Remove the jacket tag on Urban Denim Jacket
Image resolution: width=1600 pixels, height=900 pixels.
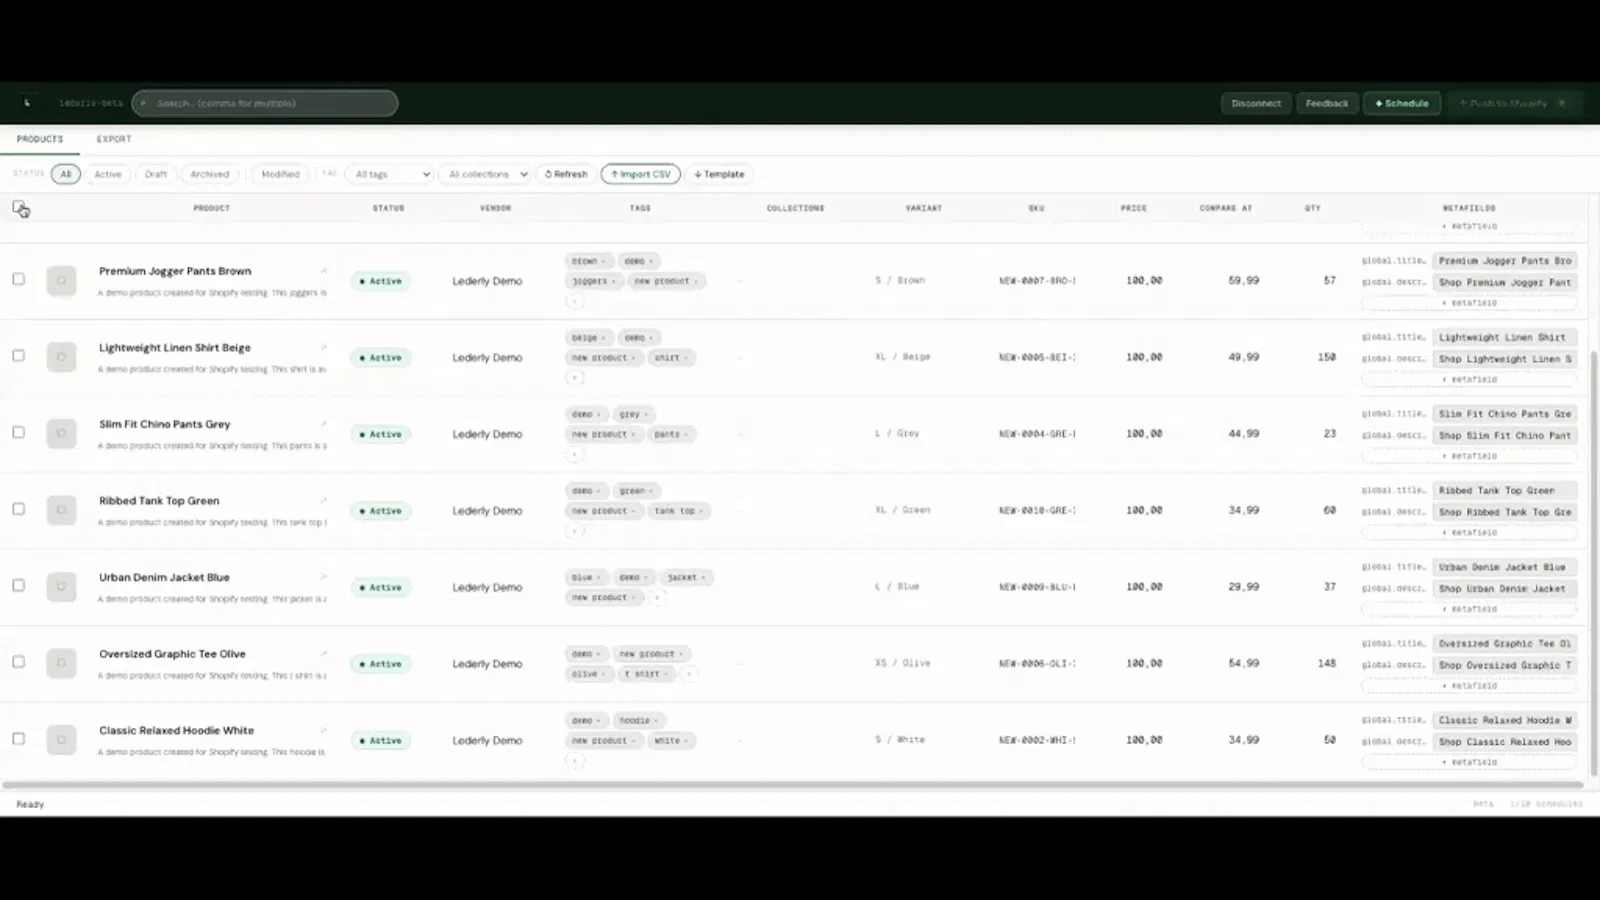(703, 577)
